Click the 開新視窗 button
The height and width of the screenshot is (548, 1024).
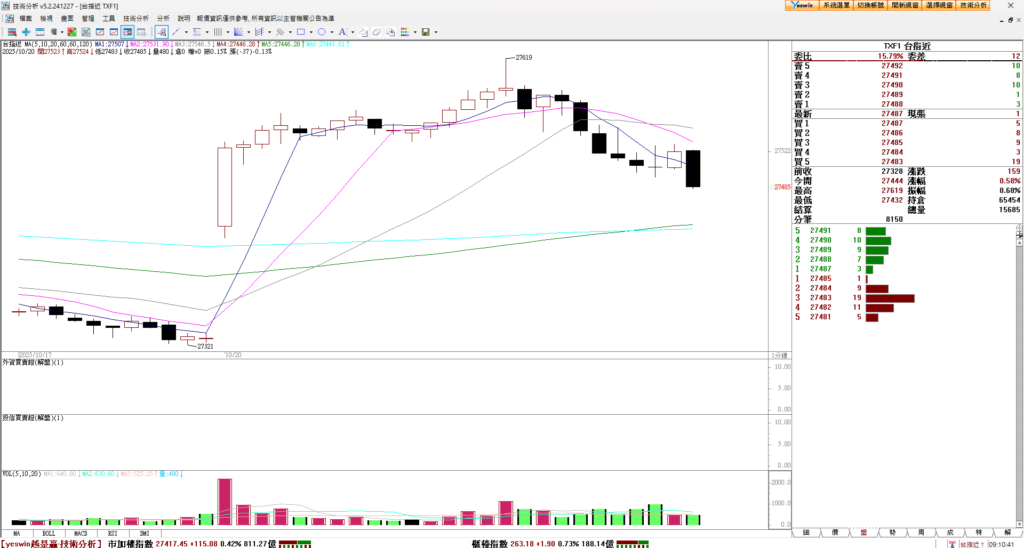(x=904, y=5)
